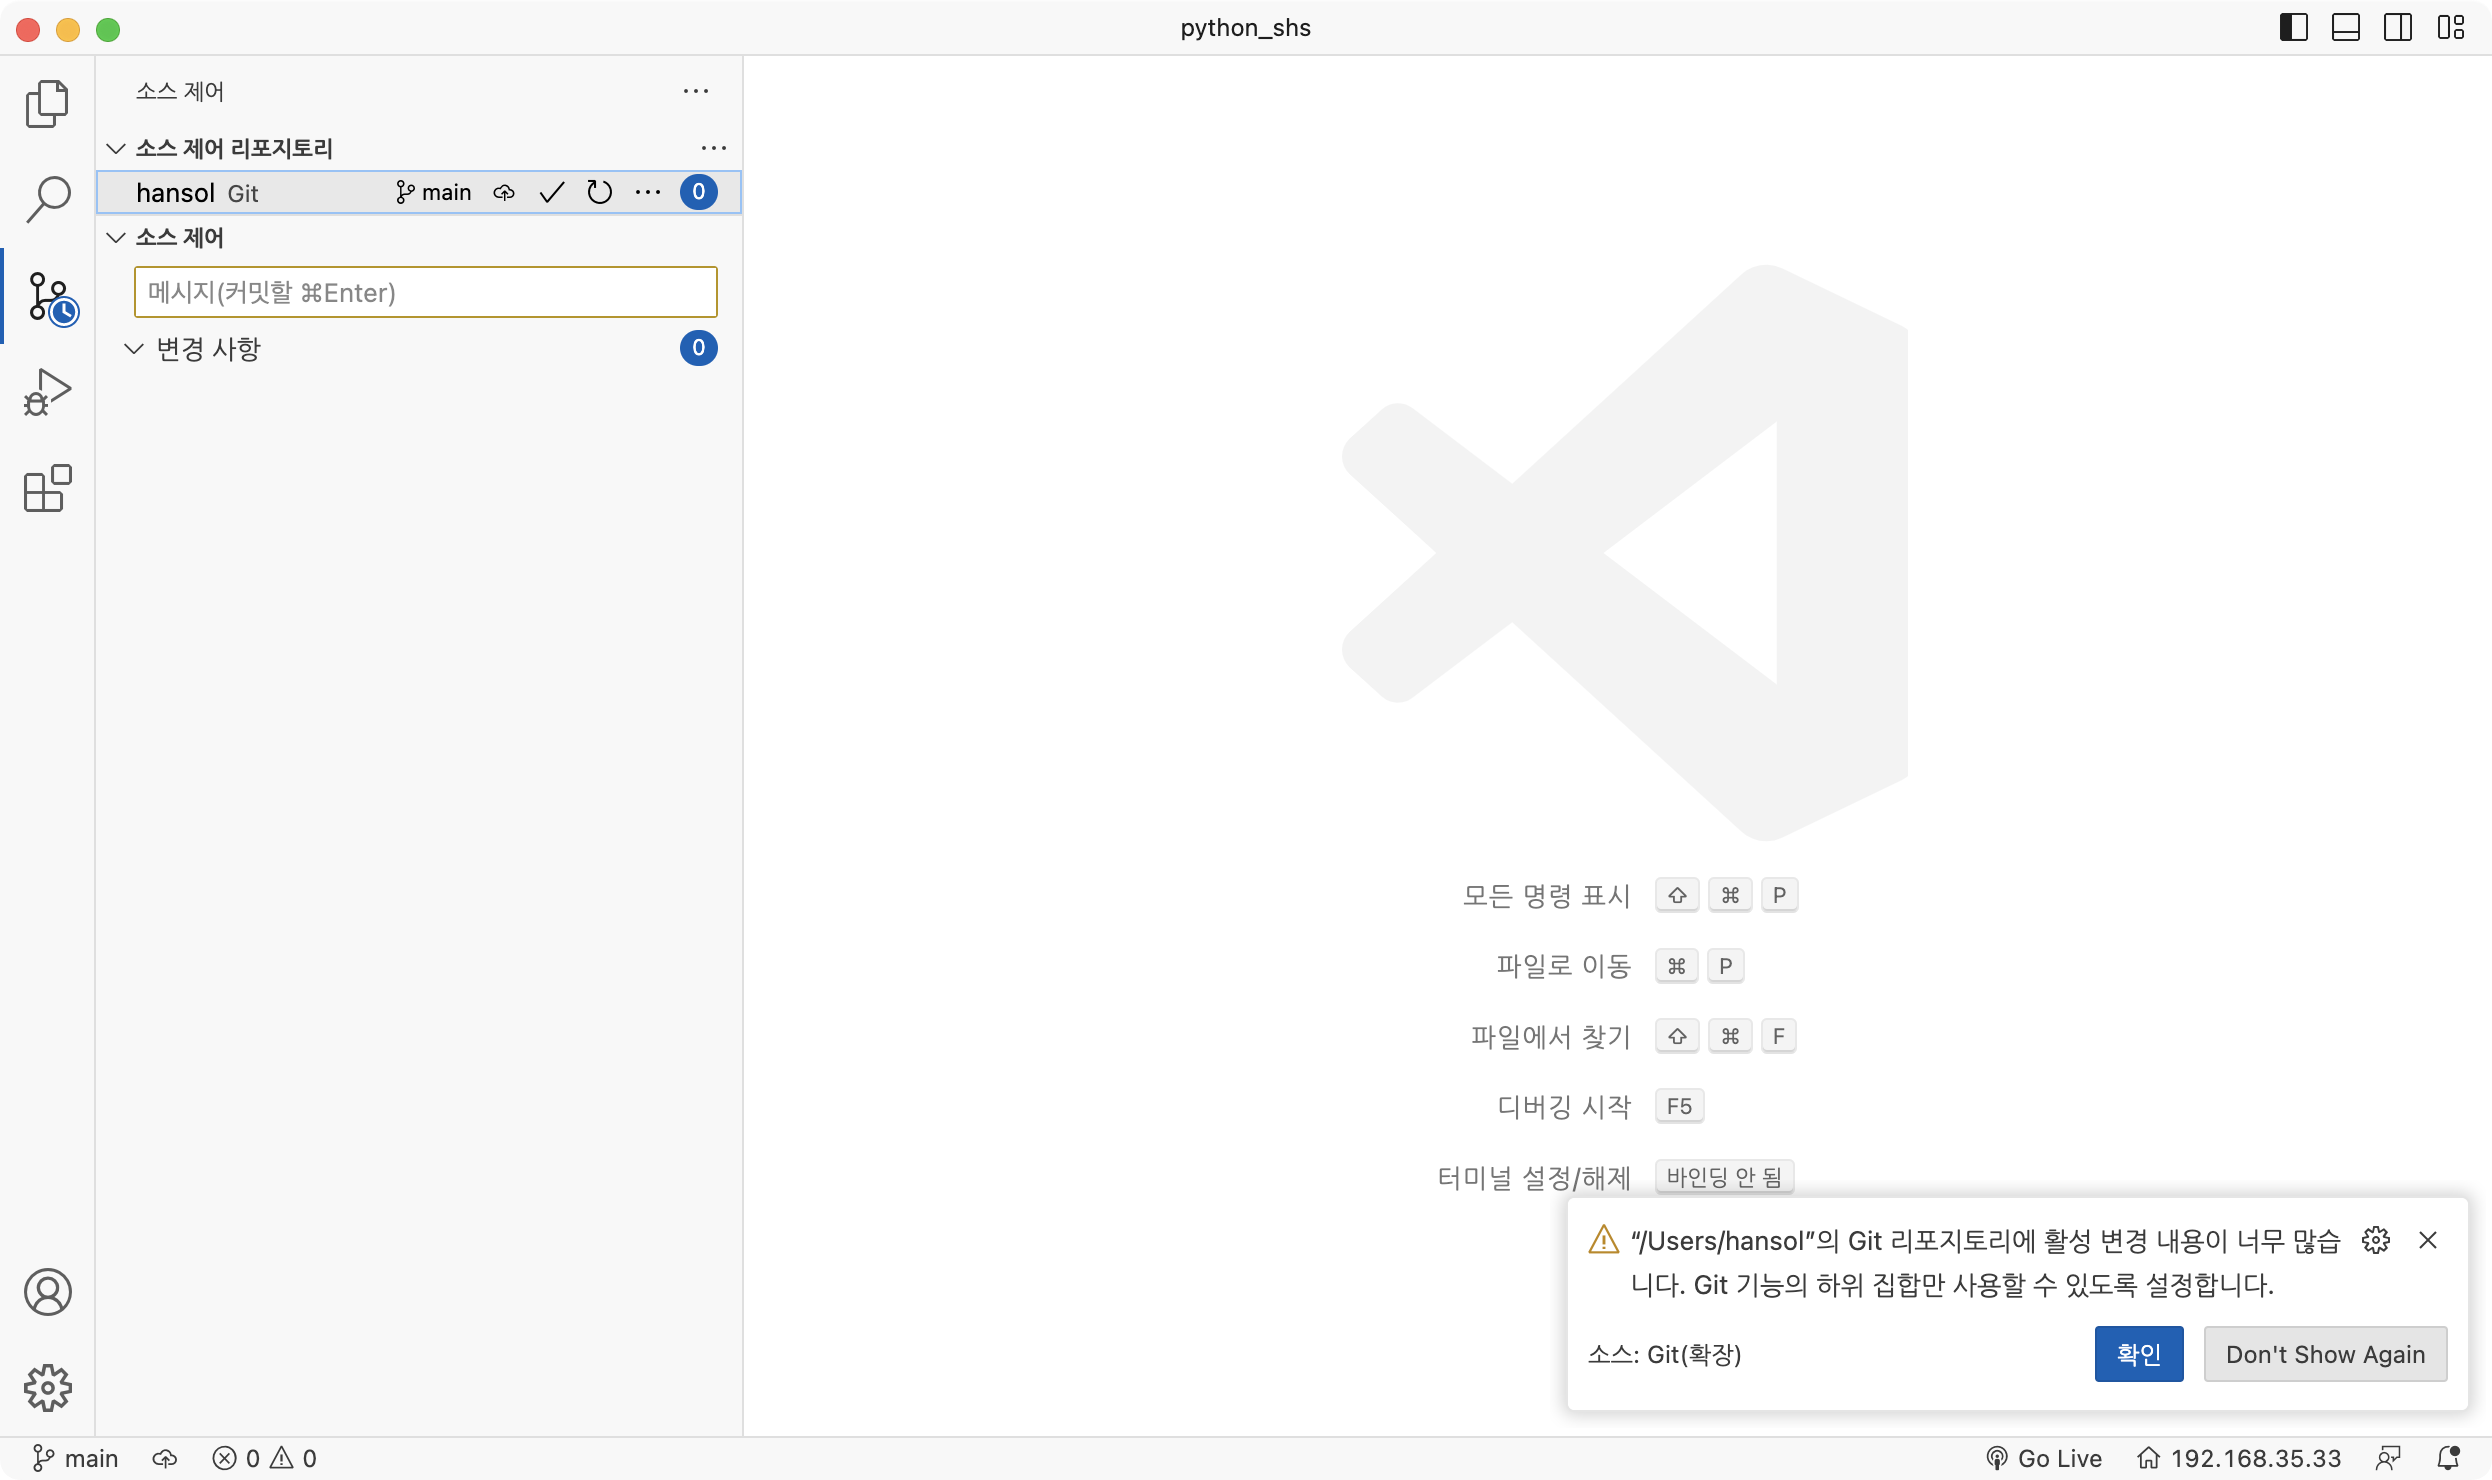Click the main branch in hansol row
The width and height of the screenshot is (2492, 1480).
[434, 192]
